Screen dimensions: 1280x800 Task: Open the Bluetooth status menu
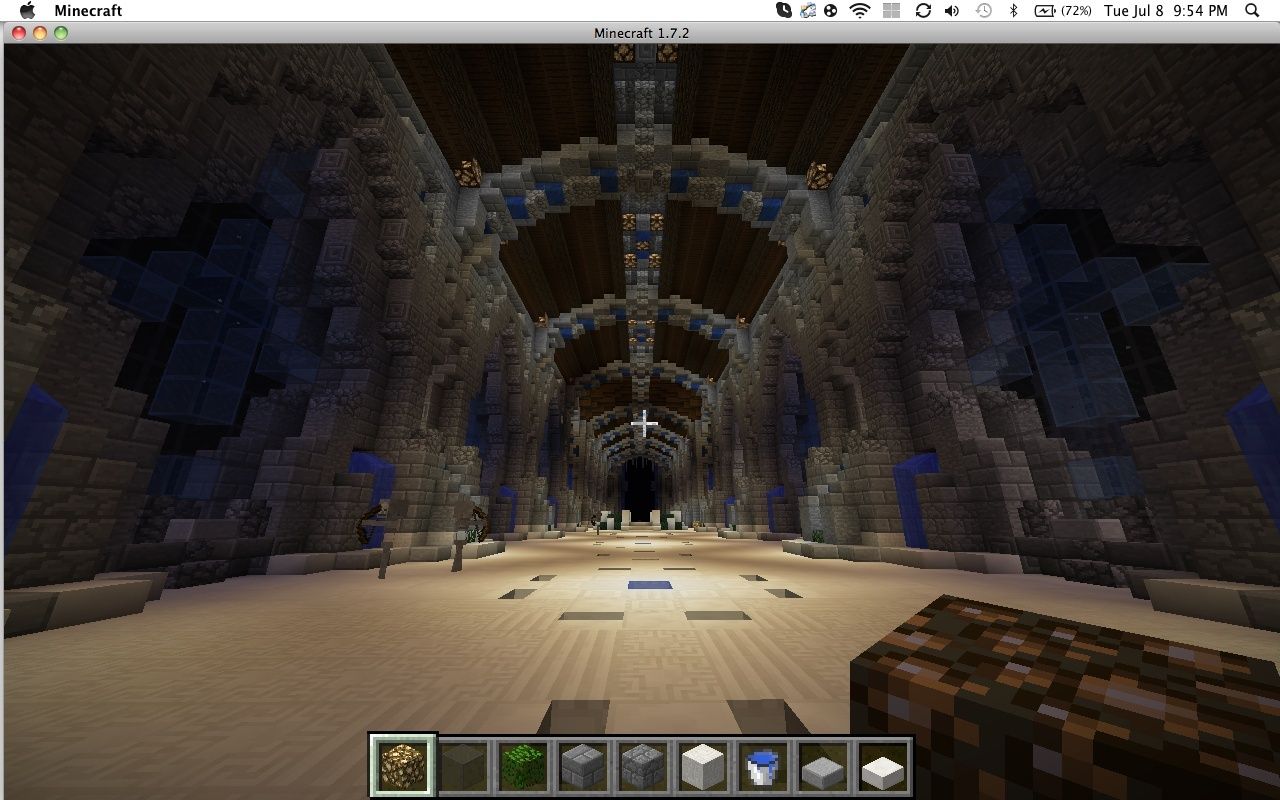pos(1013,10)
